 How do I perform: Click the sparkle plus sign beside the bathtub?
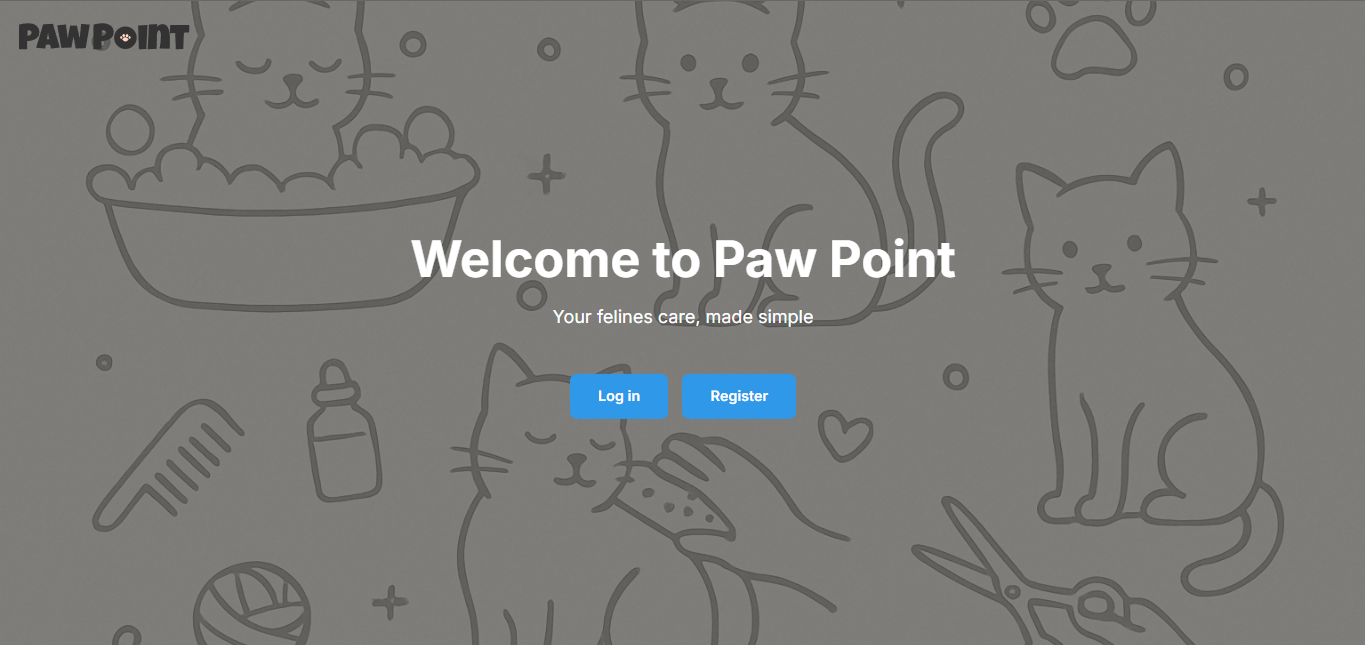click(x=546, y=174)
